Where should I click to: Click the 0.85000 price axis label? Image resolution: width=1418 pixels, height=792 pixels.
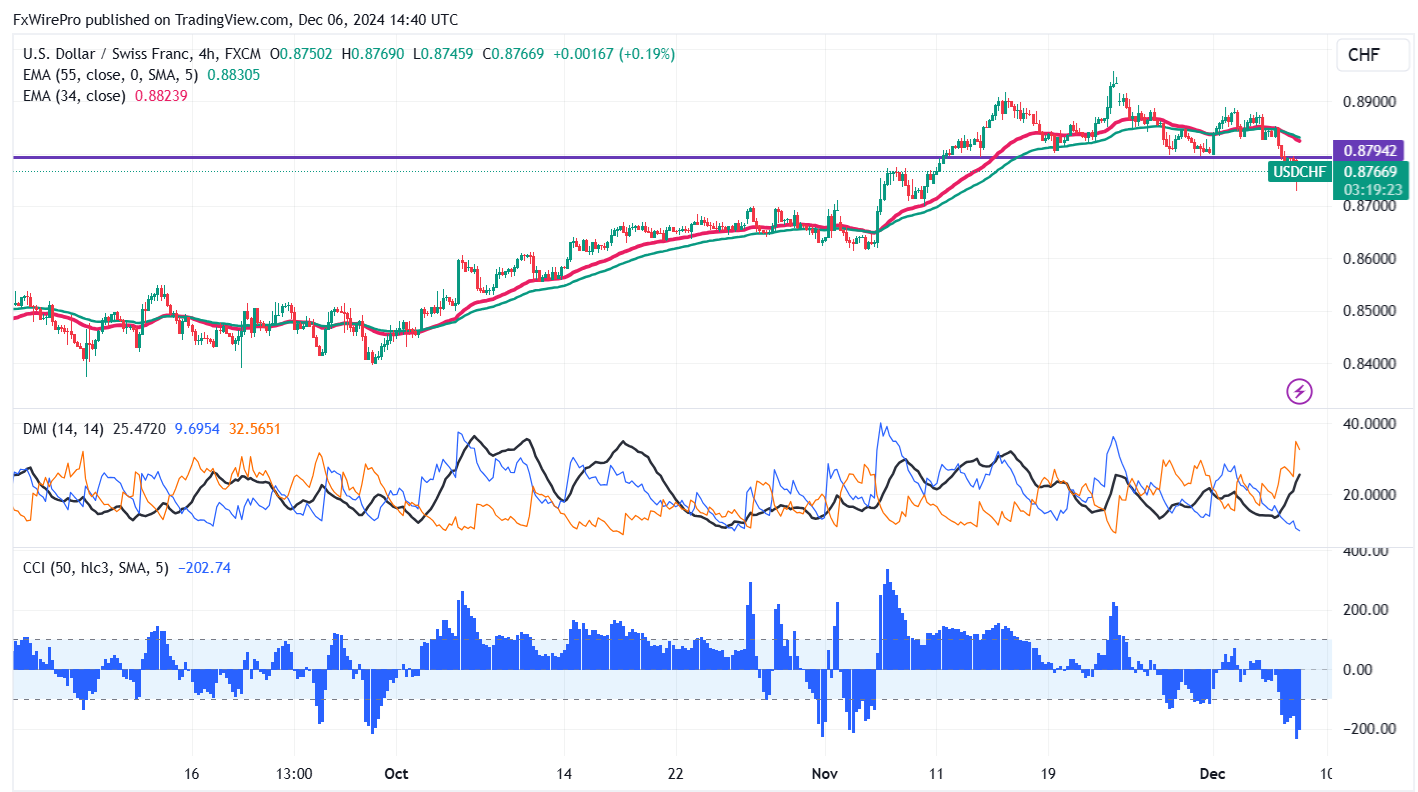(1369, 310)
